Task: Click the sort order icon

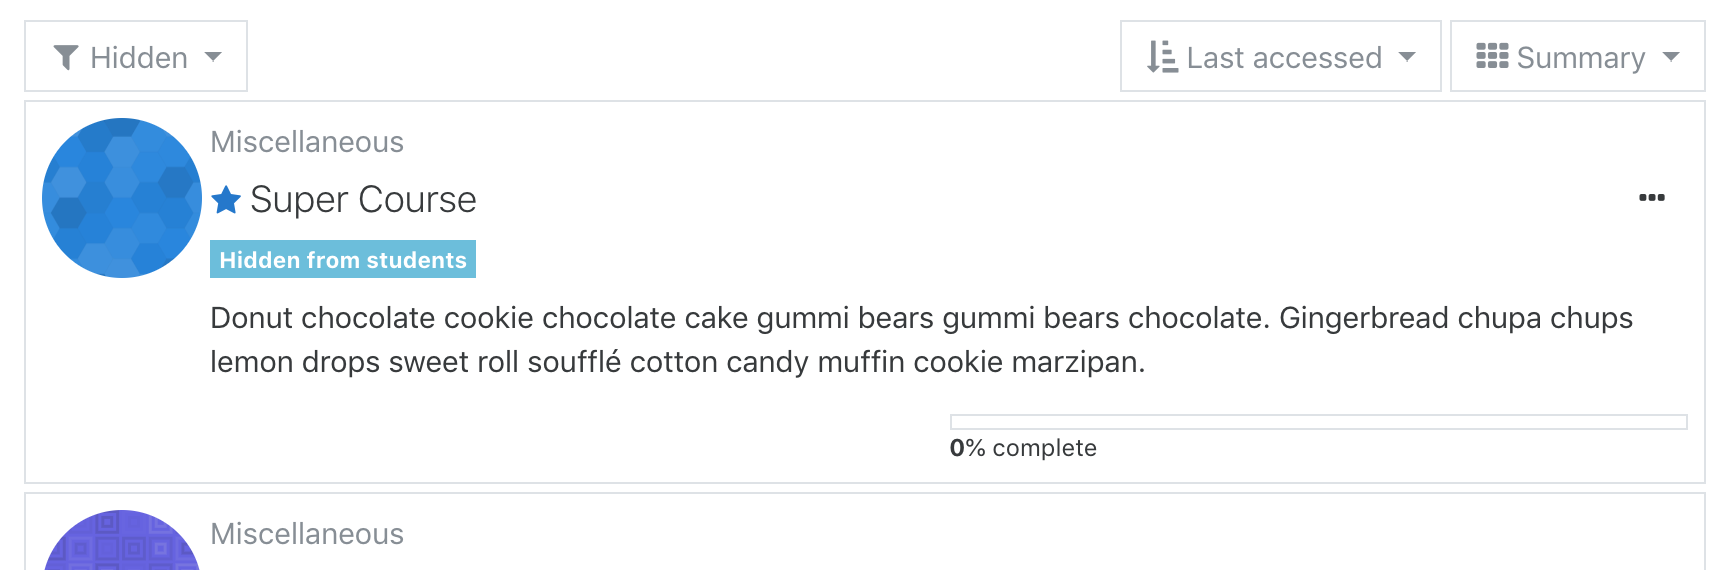Action: (x=1162, y=57)
